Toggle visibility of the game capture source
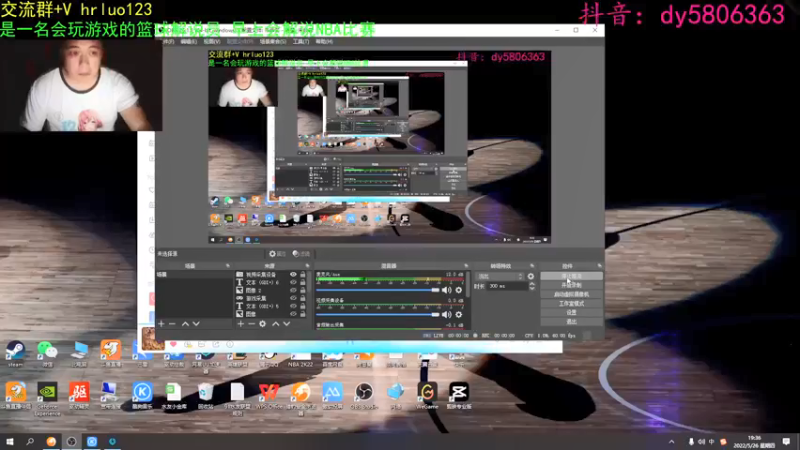The image size is (800, 450). tap(293, 298)
